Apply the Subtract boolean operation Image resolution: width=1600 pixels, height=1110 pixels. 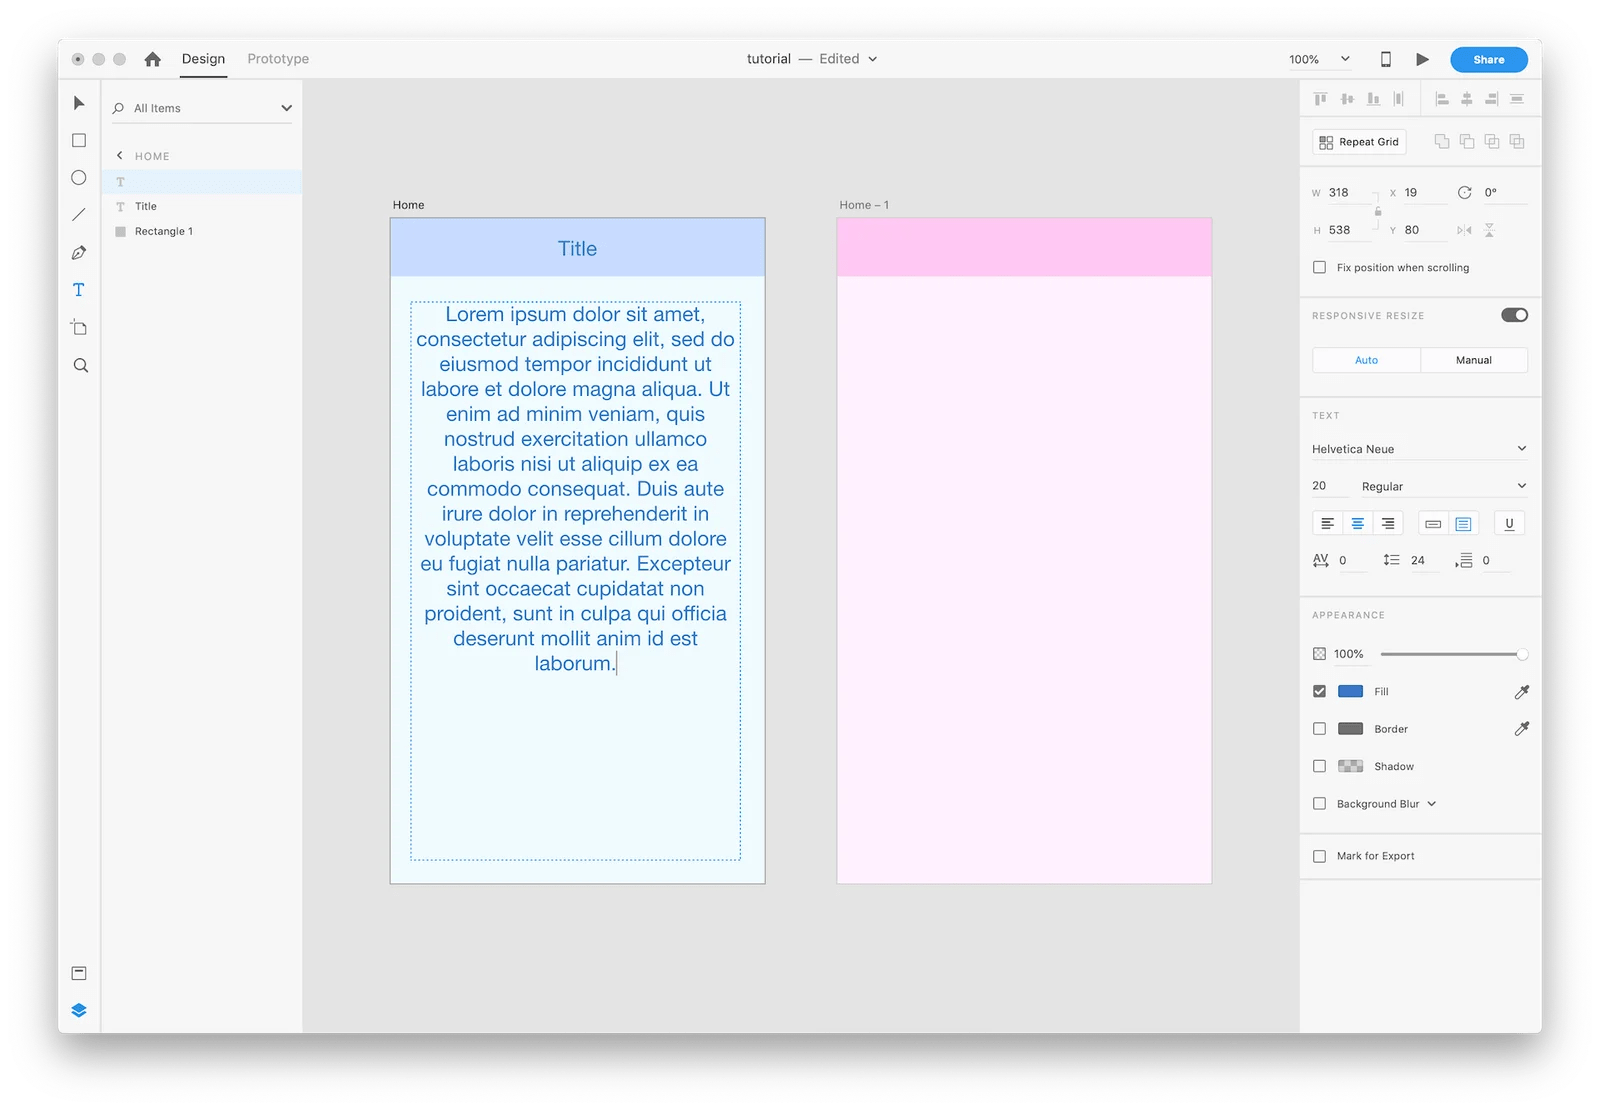click(x=1467, y=142)
